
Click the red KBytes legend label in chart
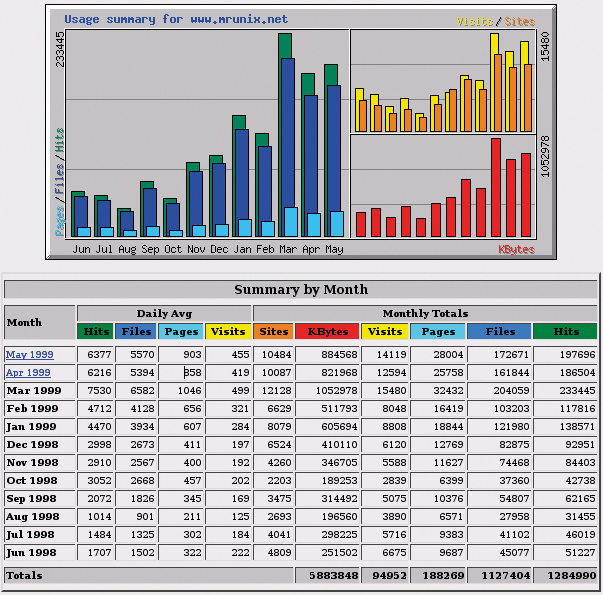click(x=516, y=249)
